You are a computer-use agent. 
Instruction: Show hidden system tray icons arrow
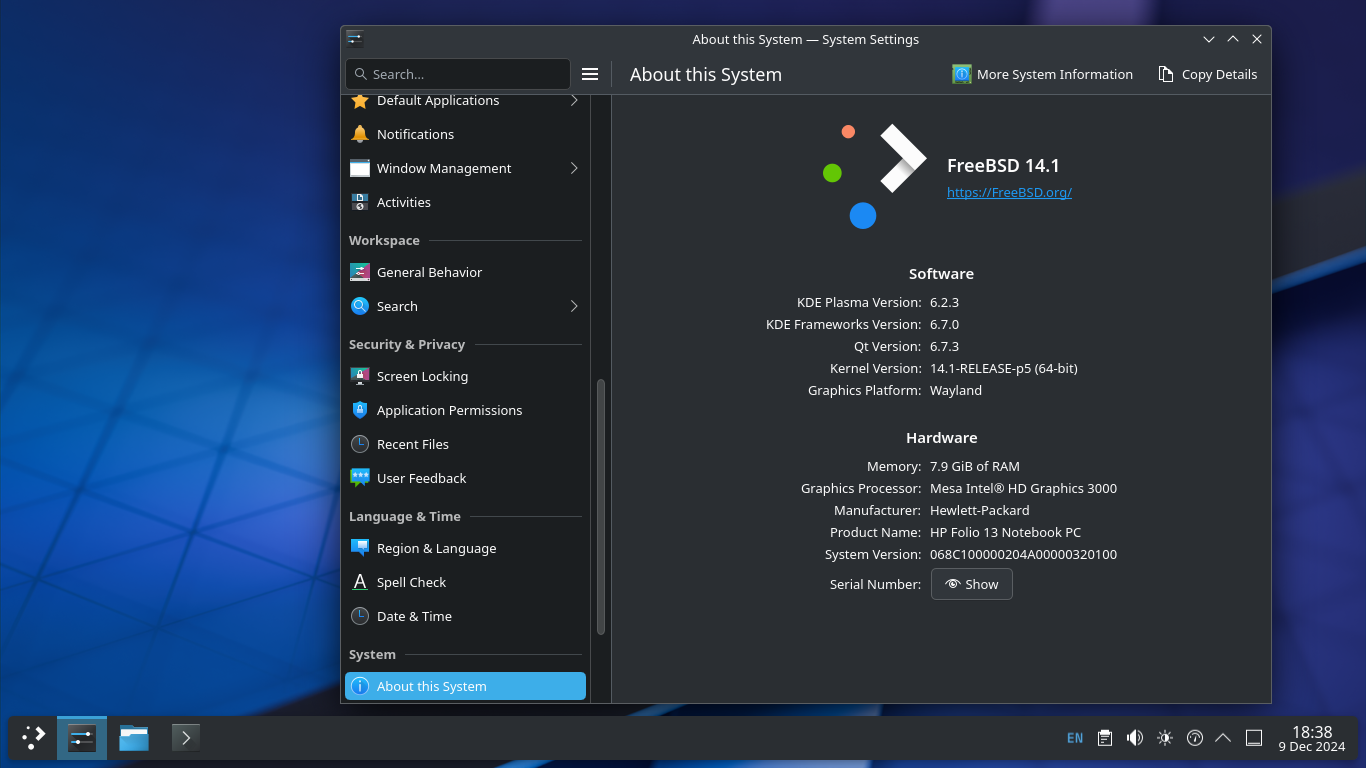[x=1223, y=738]
